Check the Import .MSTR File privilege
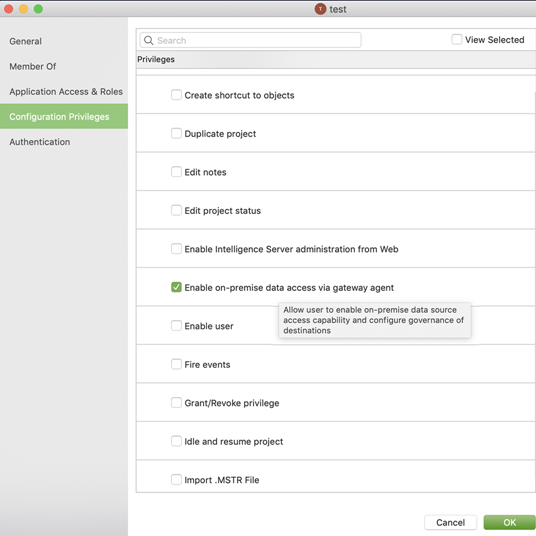Image resolution: width=536 pixels, height=536 pixels. (x=176, y=480)
